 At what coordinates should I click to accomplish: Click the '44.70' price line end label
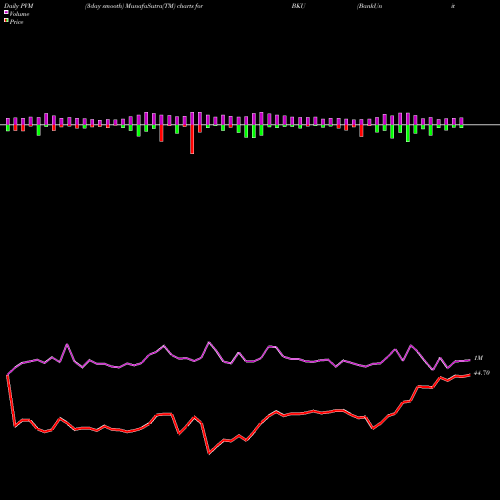[x=482, y=373]
